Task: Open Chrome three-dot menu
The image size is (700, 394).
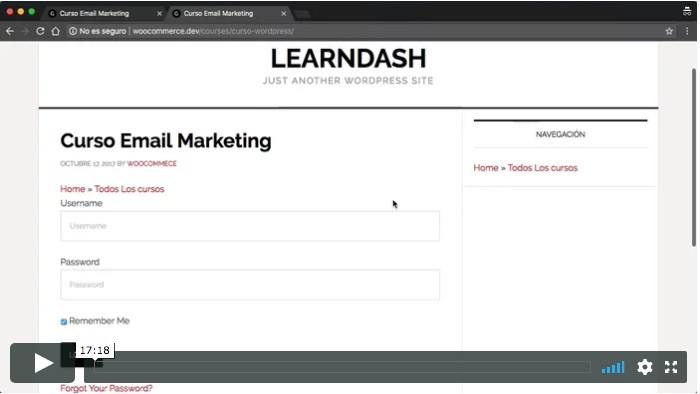Action: 687,31
